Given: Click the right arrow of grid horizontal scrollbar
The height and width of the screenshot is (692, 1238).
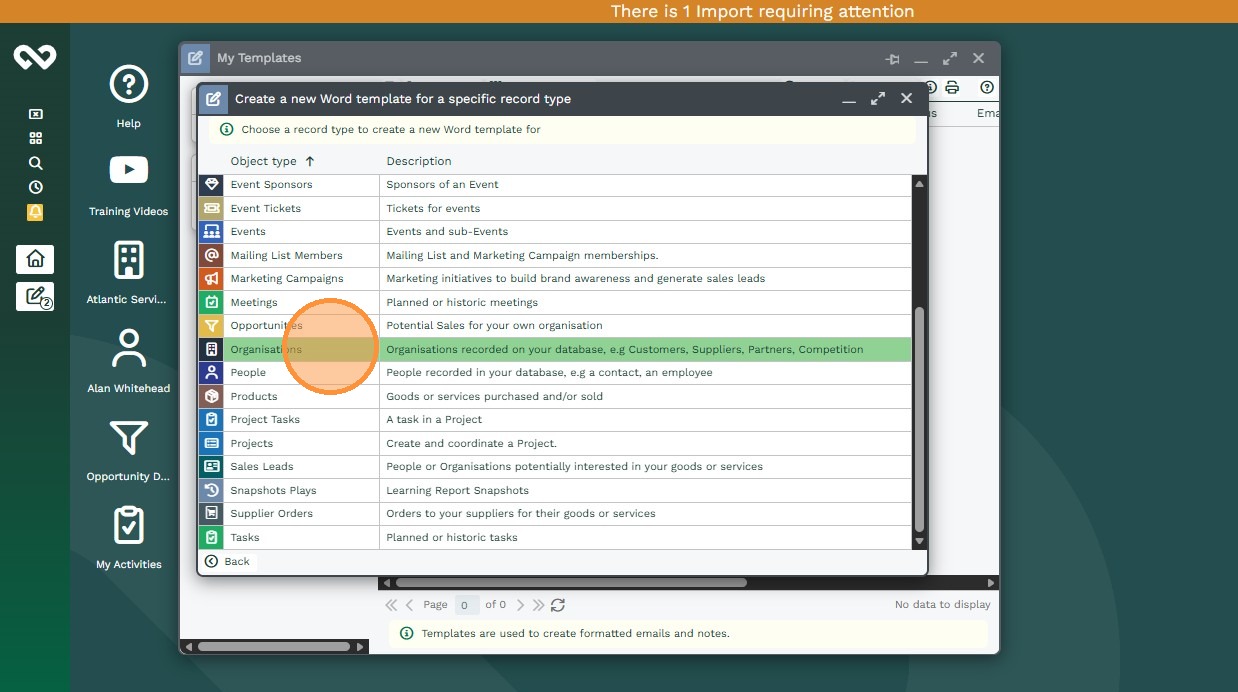Looking at the screenshot, I should click(991, 583).
